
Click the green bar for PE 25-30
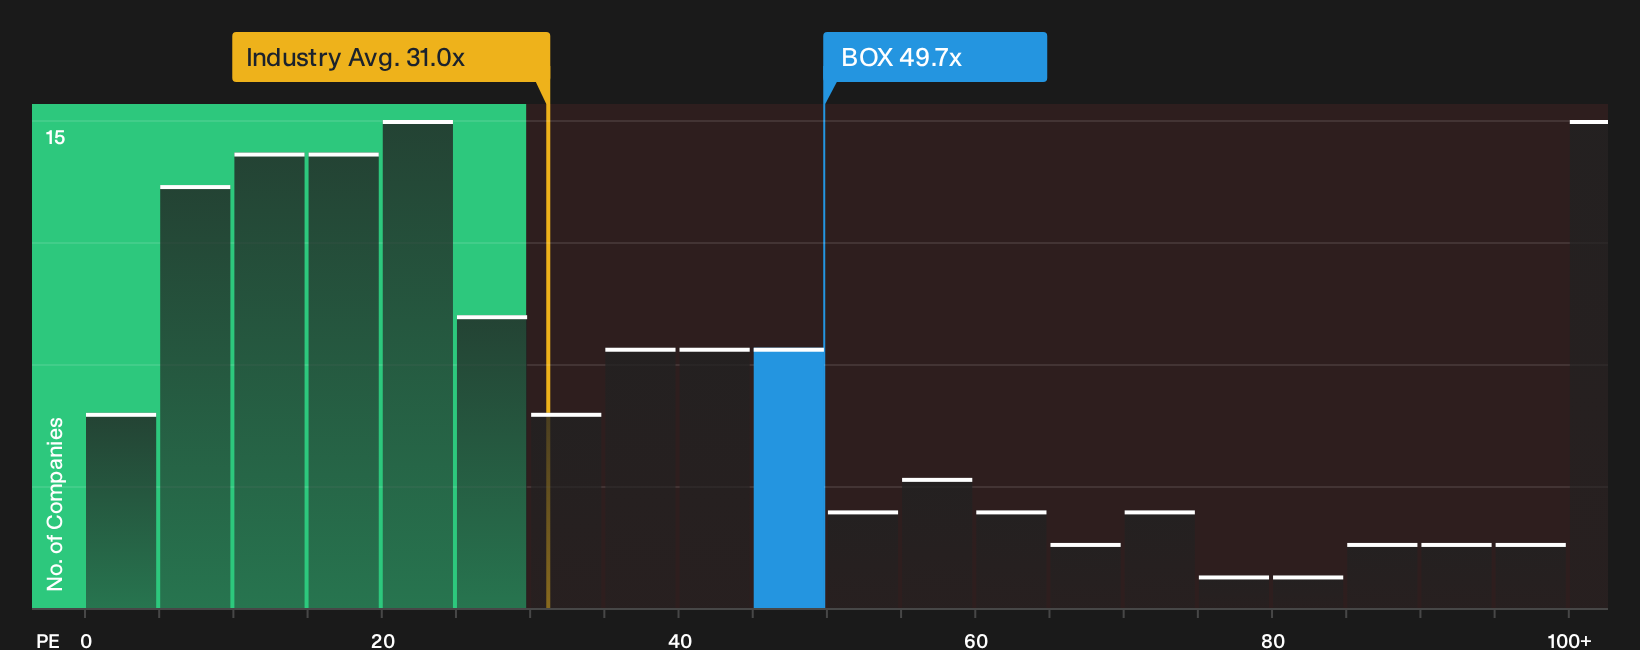point(492,462)
